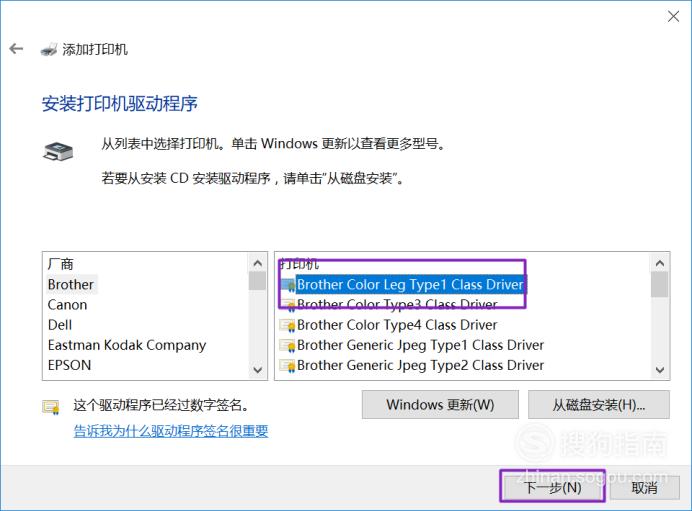Choose Eastman Kodak Company manufacturer
692x511 pixels.
pos(127,346)
